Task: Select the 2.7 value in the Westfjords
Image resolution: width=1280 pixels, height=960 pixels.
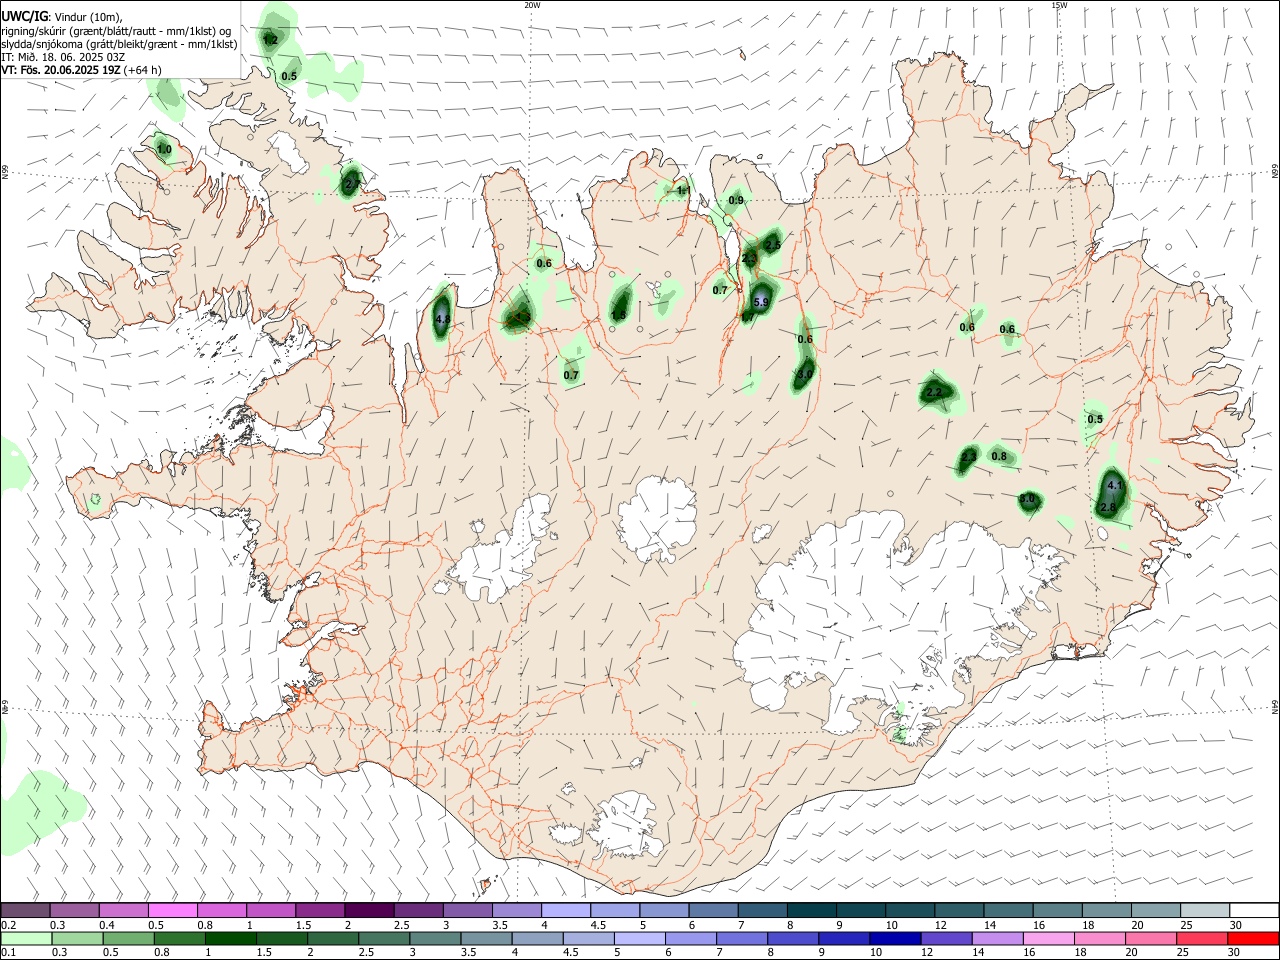Action: [351, 184]
